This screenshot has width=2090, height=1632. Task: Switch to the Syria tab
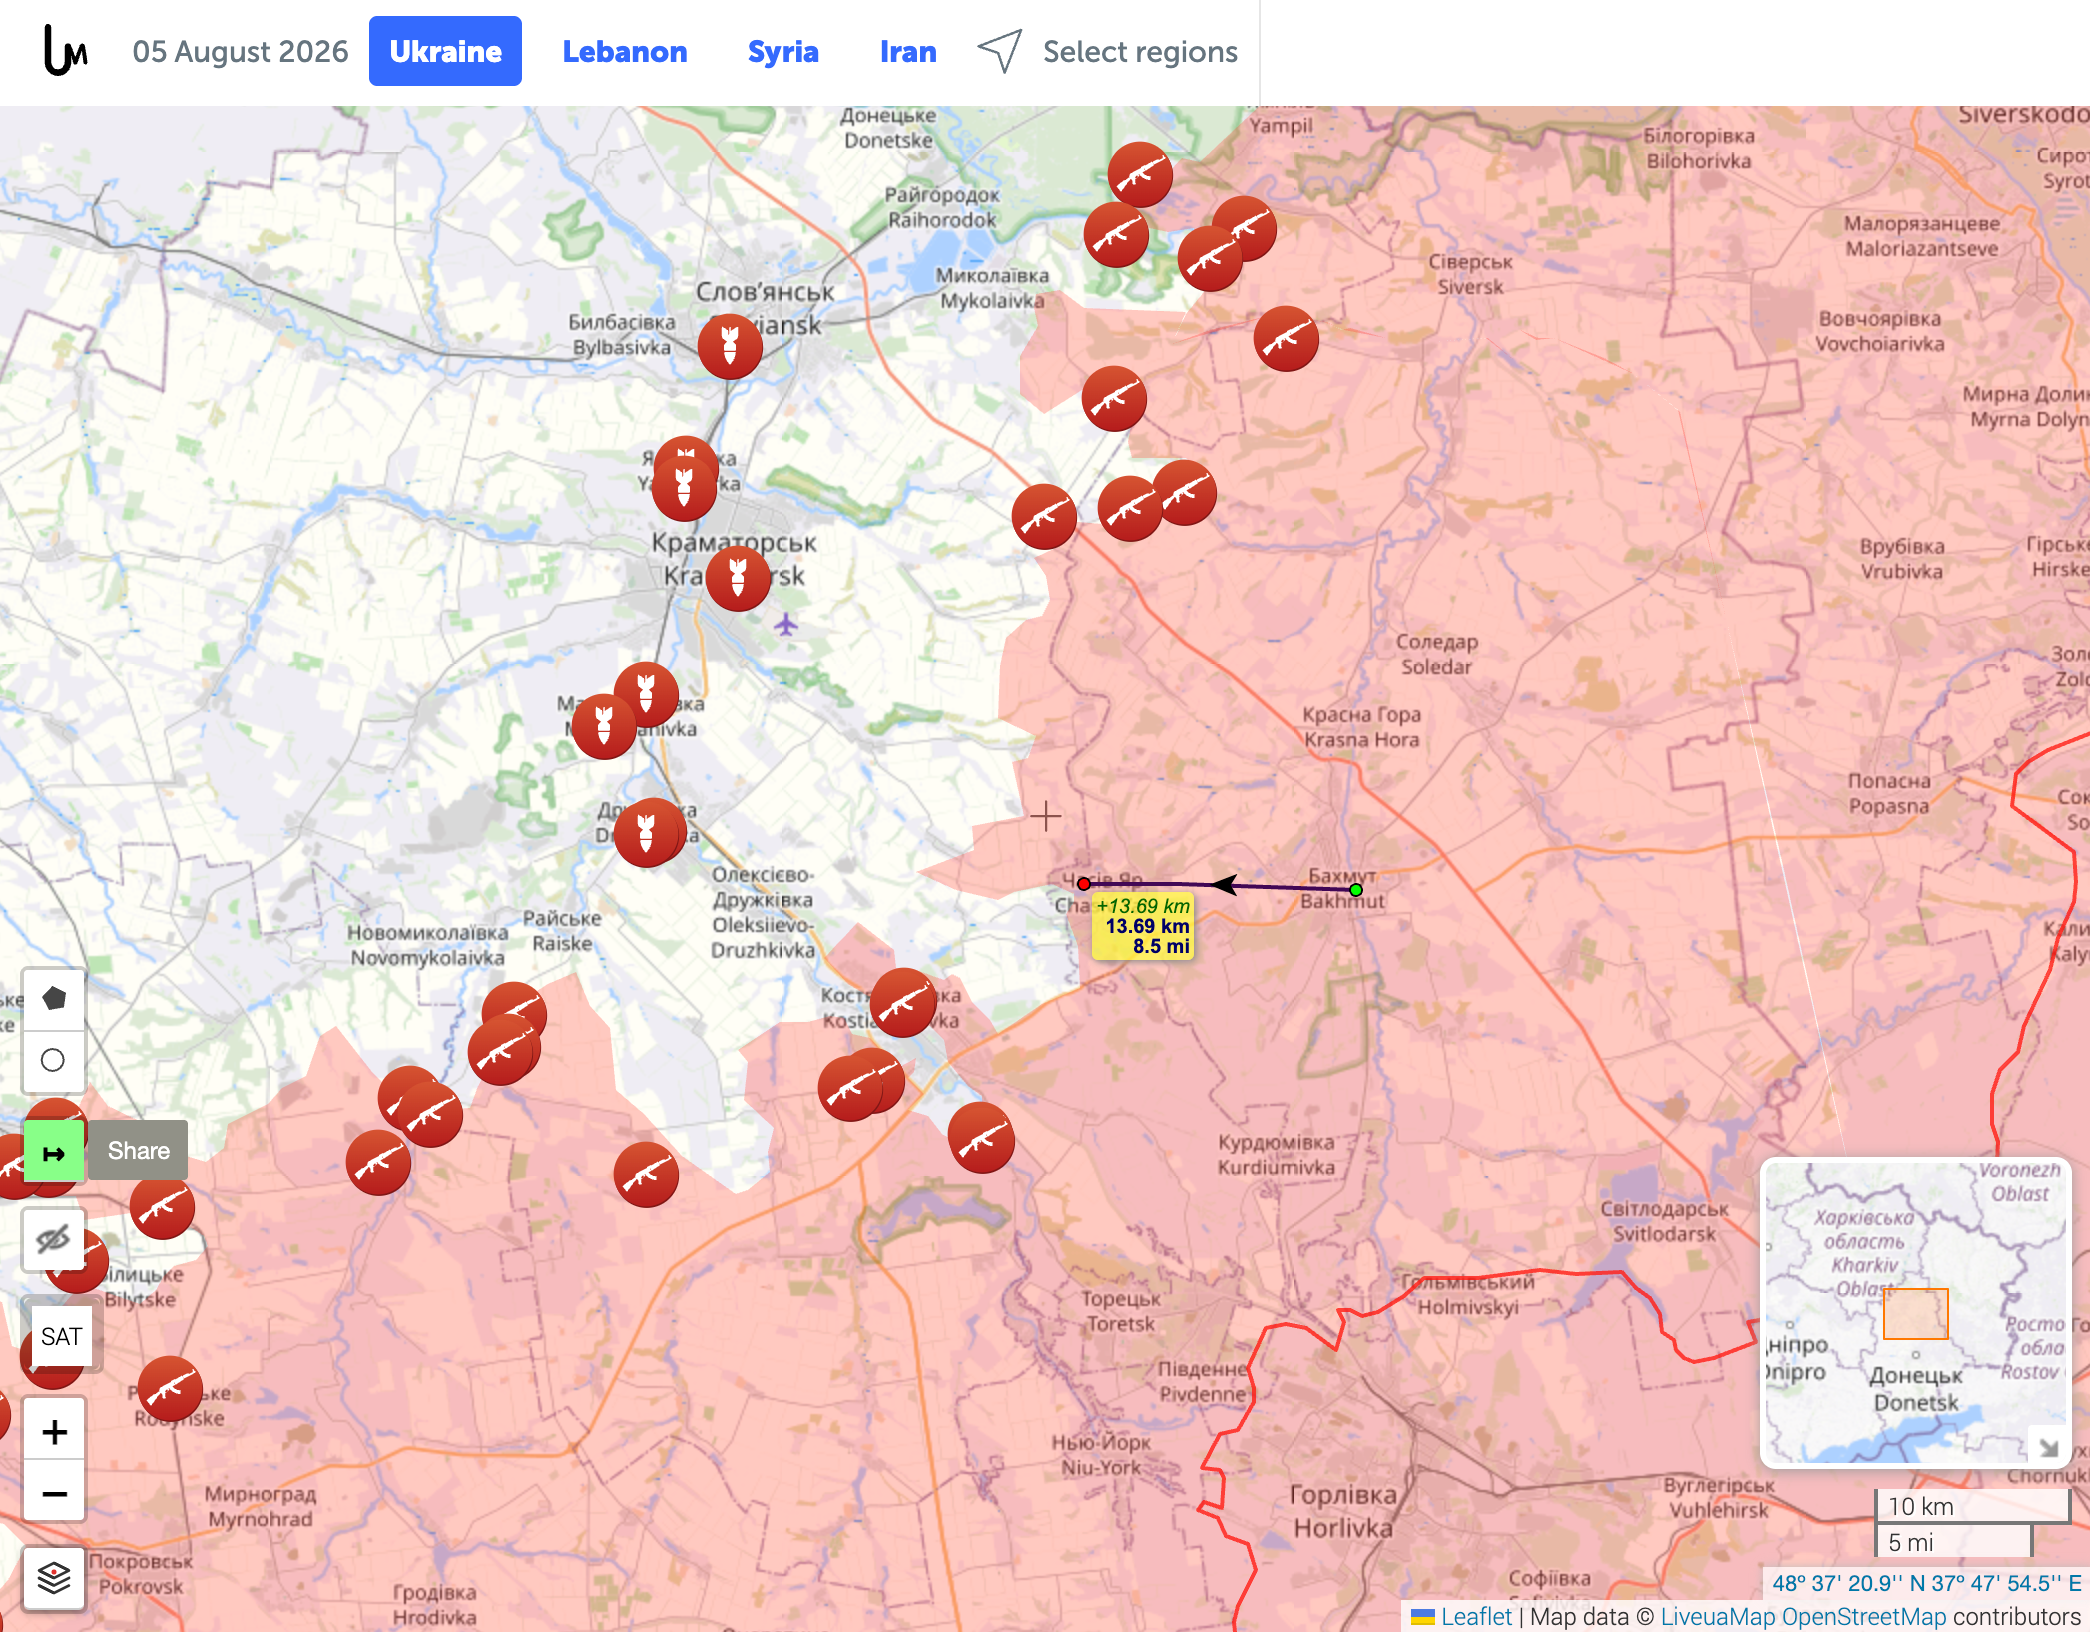pyautogui.click(x=783, y=51)
